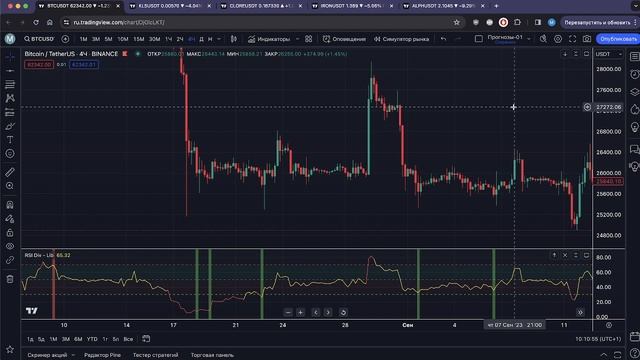The height and width of the screenshot is (360, 640).
Task: Toggle lock all drawings
Action: [10, 233]
